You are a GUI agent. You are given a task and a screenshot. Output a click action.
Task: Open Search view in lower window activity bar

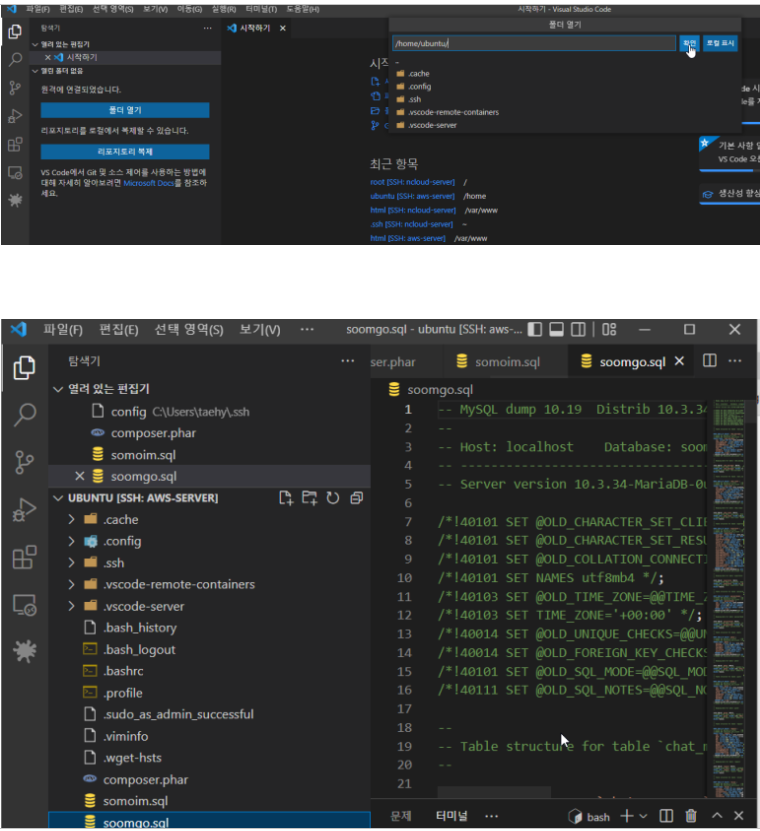click(x=24, y=414)
